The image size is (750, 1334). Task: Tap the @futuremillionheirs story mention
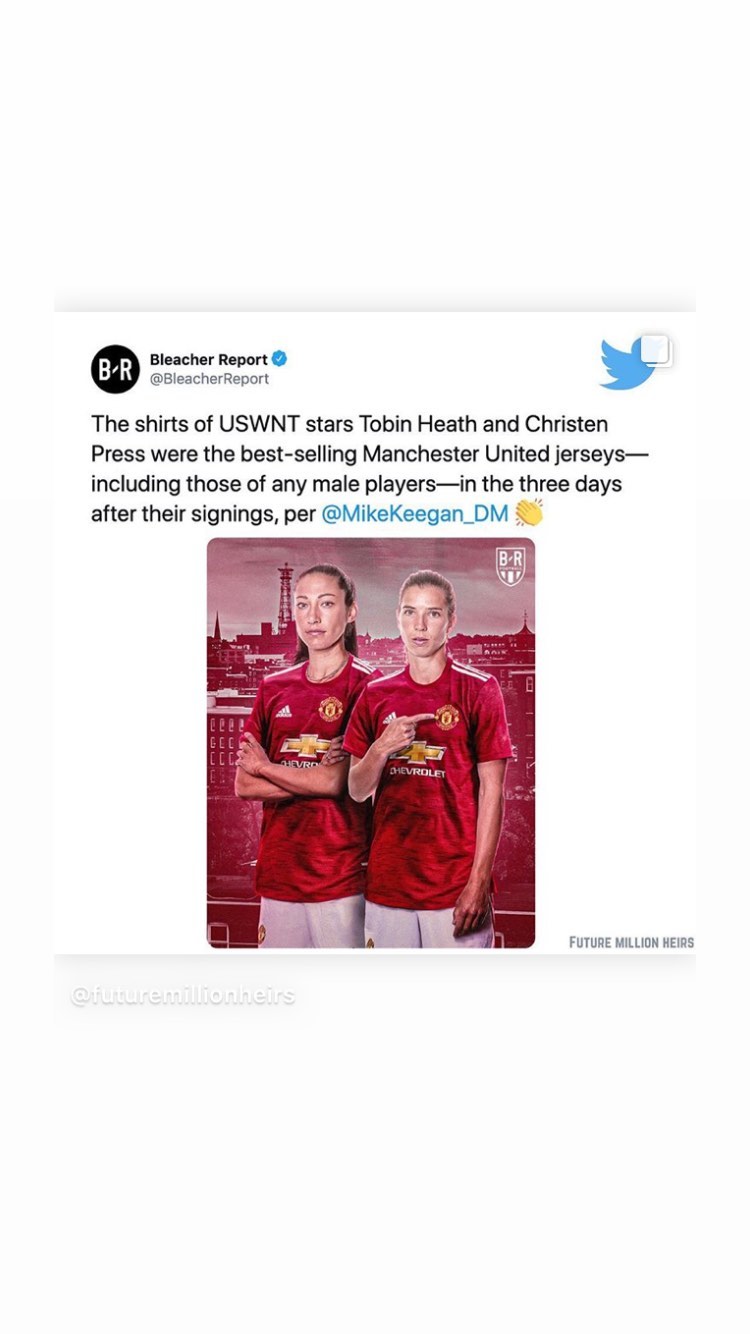(x=183, y=996)
